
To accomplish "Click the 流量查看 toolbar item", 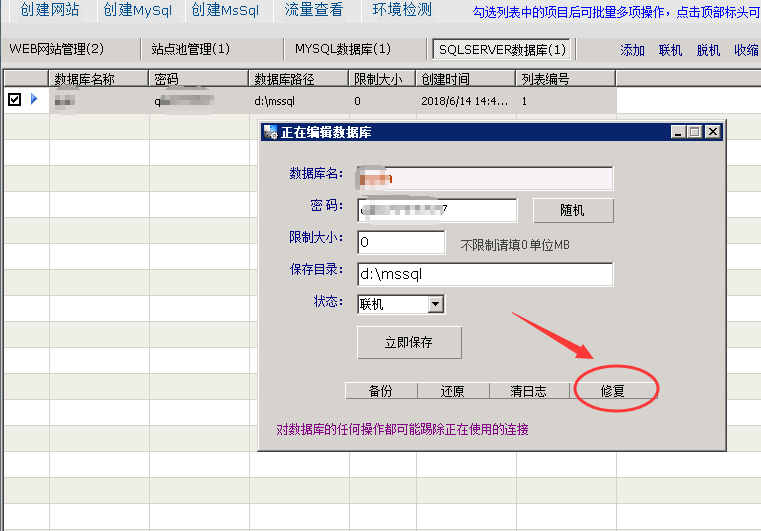I will (x=314, y=10).
